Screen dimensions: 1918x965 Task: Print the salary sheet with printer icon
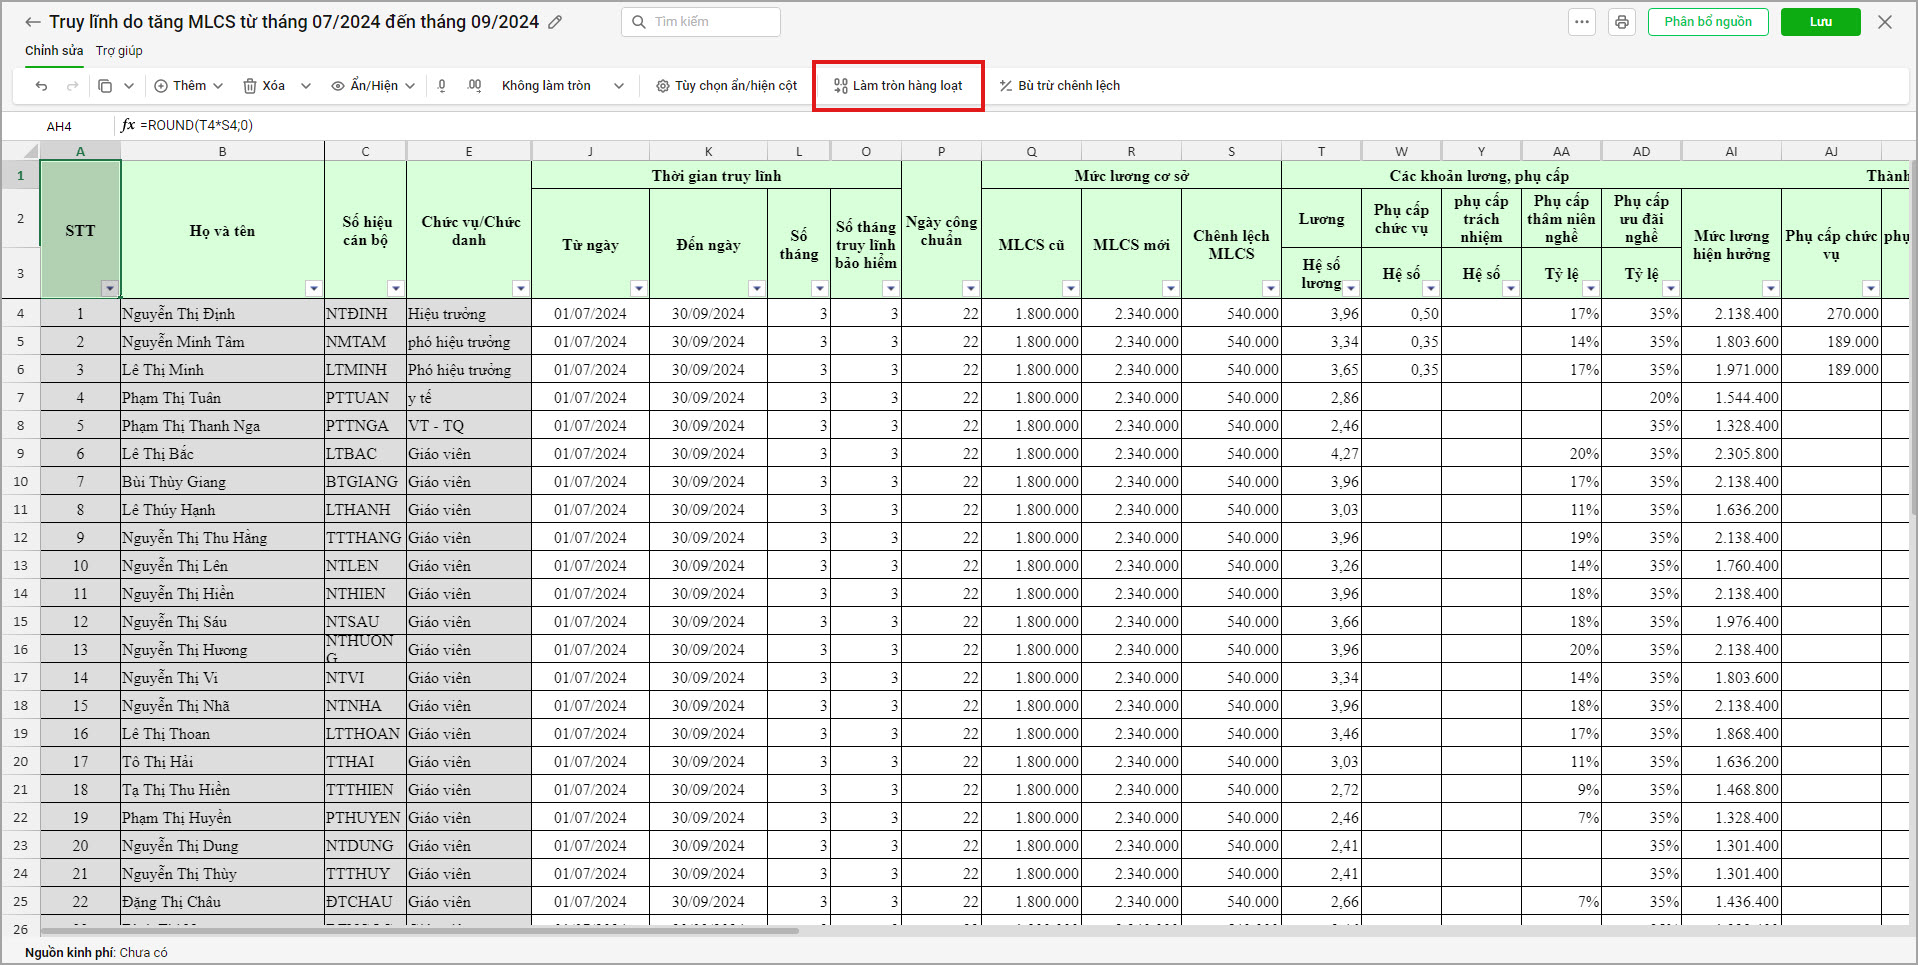(x=1622, y=22)
